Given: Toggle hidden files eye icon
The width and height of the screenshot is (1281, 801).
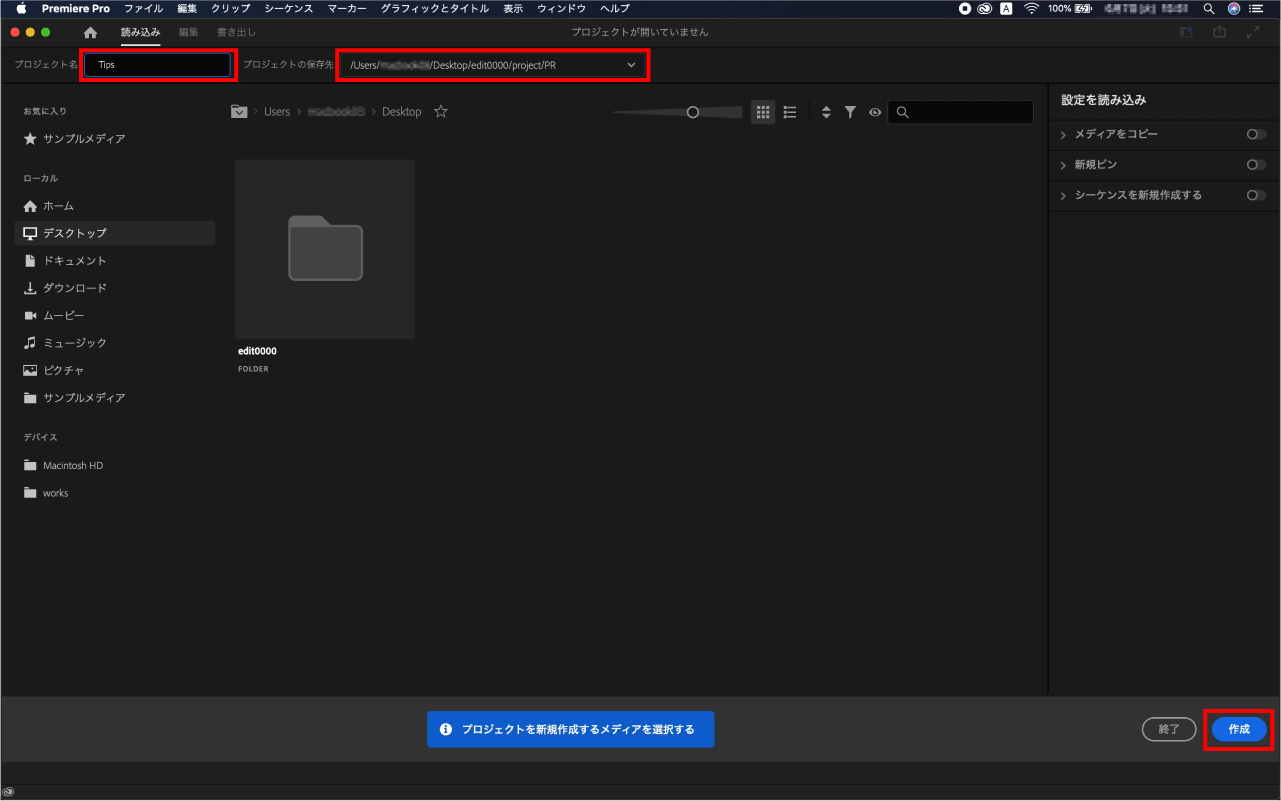Looking at the screenshot, I should pyautogui.click(x=875, y=112).
